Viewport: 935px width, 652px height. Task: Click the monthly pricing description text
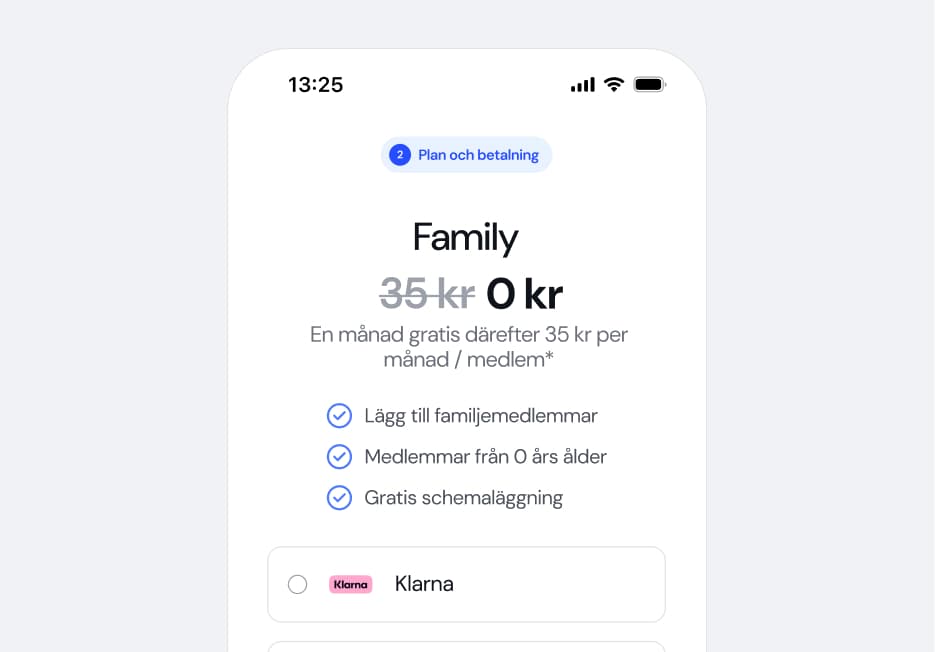(x=466, y=346)
